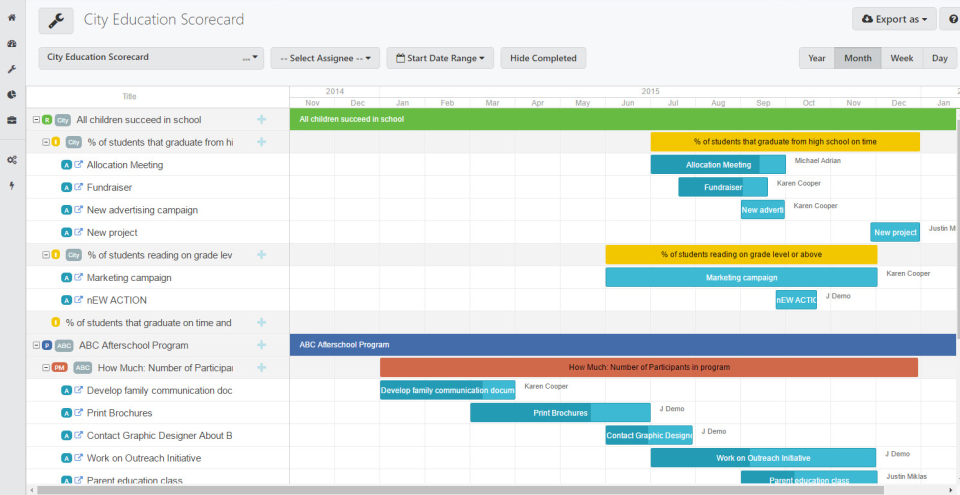
Task: Open the Select Assignee dropdown
Action: tap(325, 58)
